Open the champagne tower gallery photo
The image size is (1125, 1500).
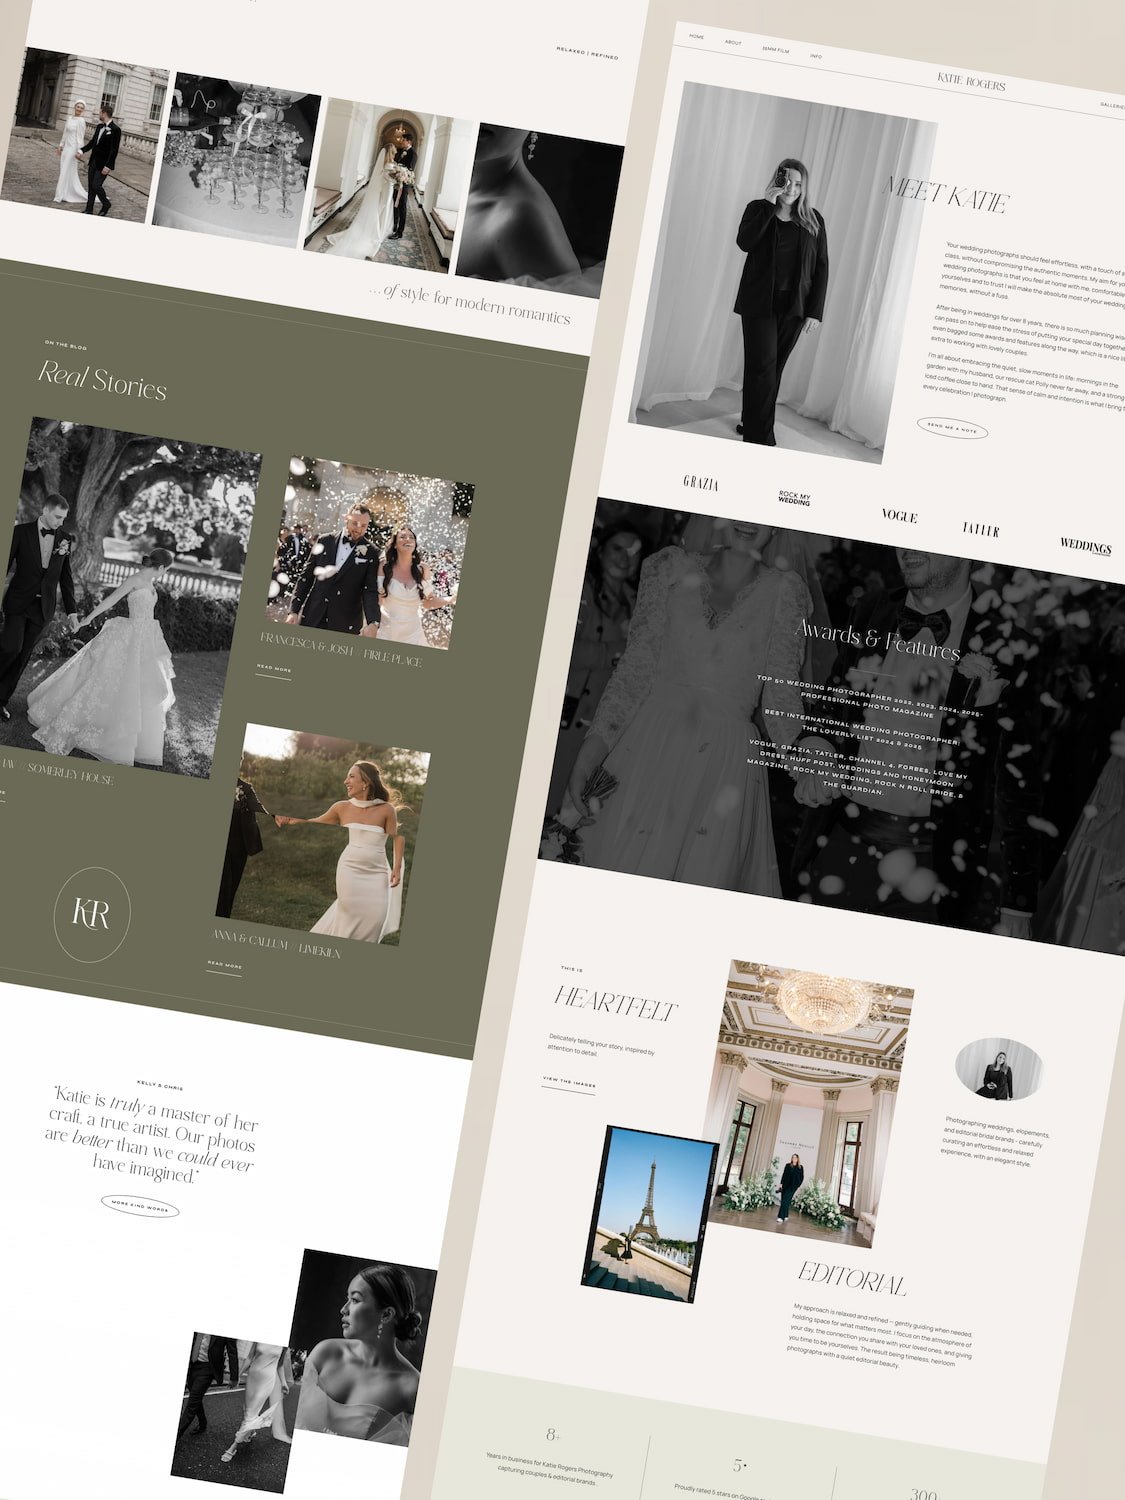pos(236,160)
